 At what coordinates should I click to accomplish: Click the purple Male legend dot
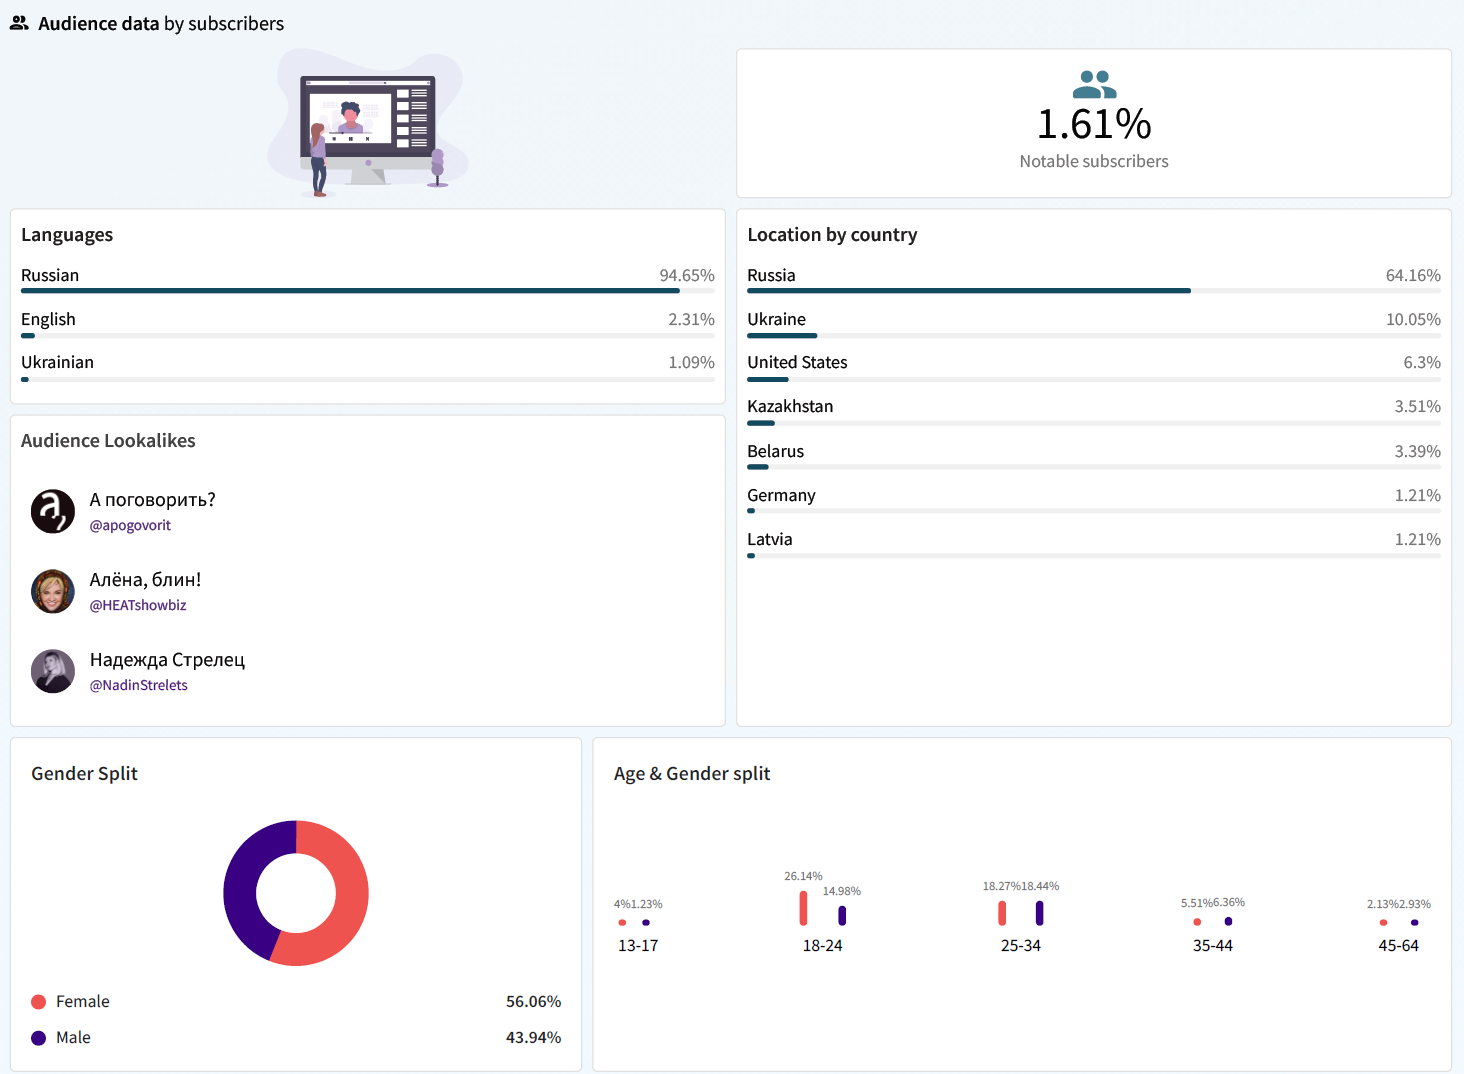pos(39,1038)
